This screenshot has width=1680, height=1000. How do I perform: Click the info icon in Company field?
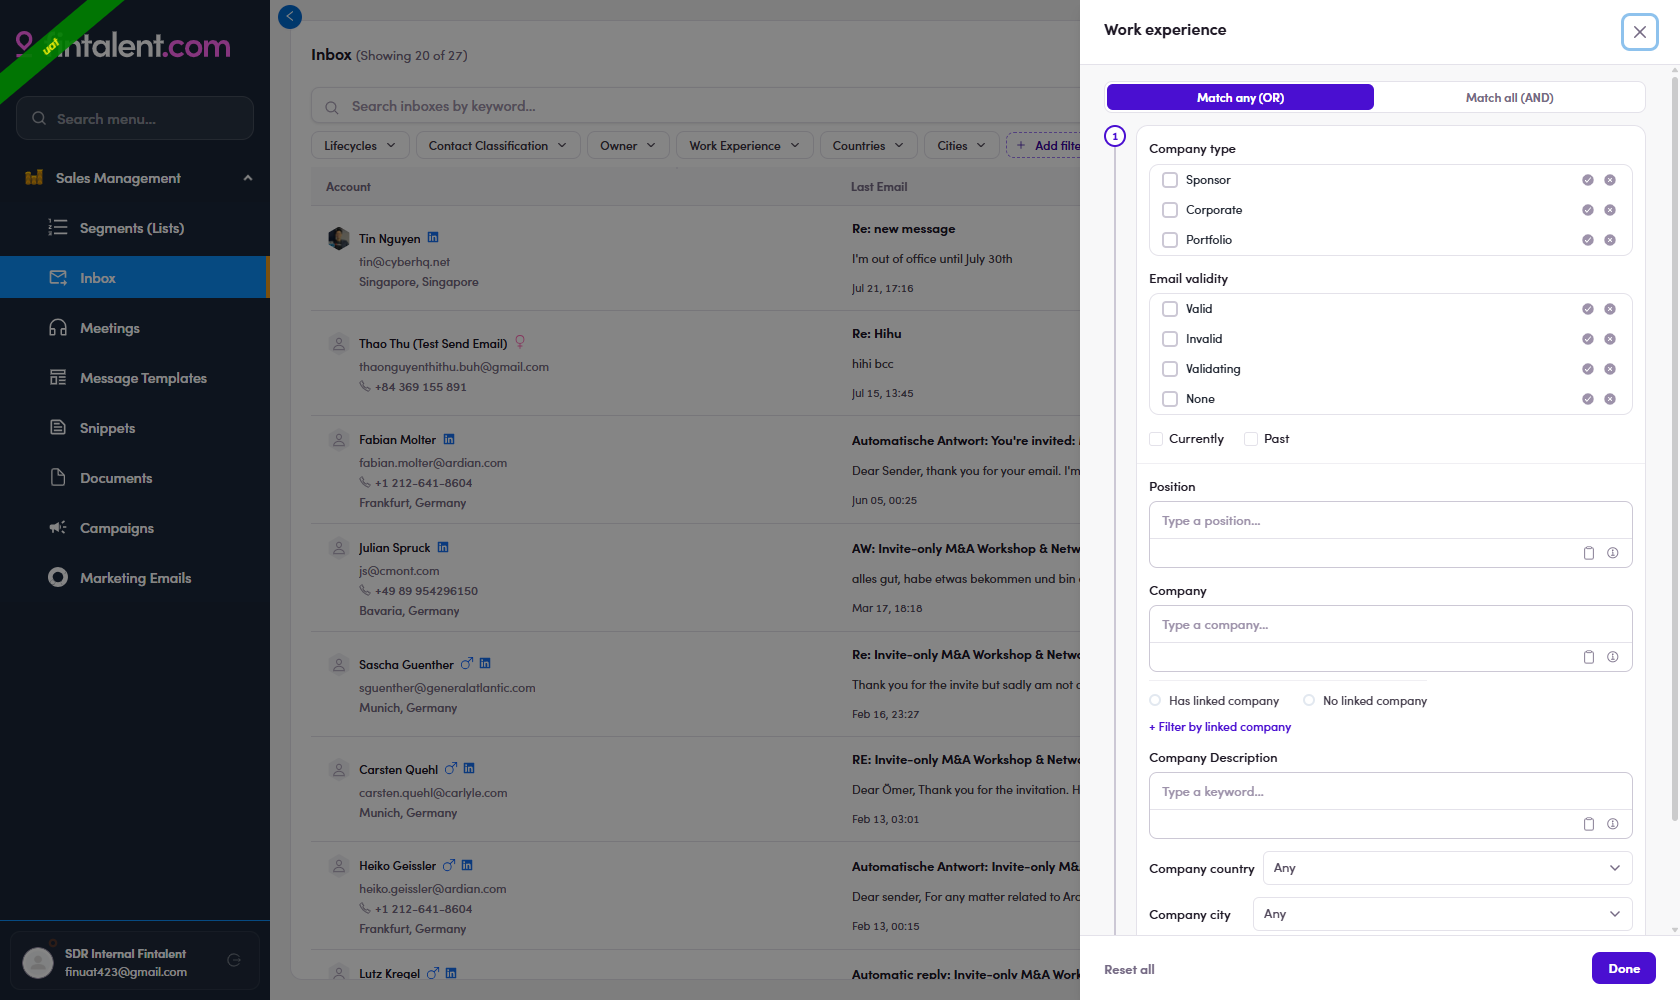[1613, 657]
